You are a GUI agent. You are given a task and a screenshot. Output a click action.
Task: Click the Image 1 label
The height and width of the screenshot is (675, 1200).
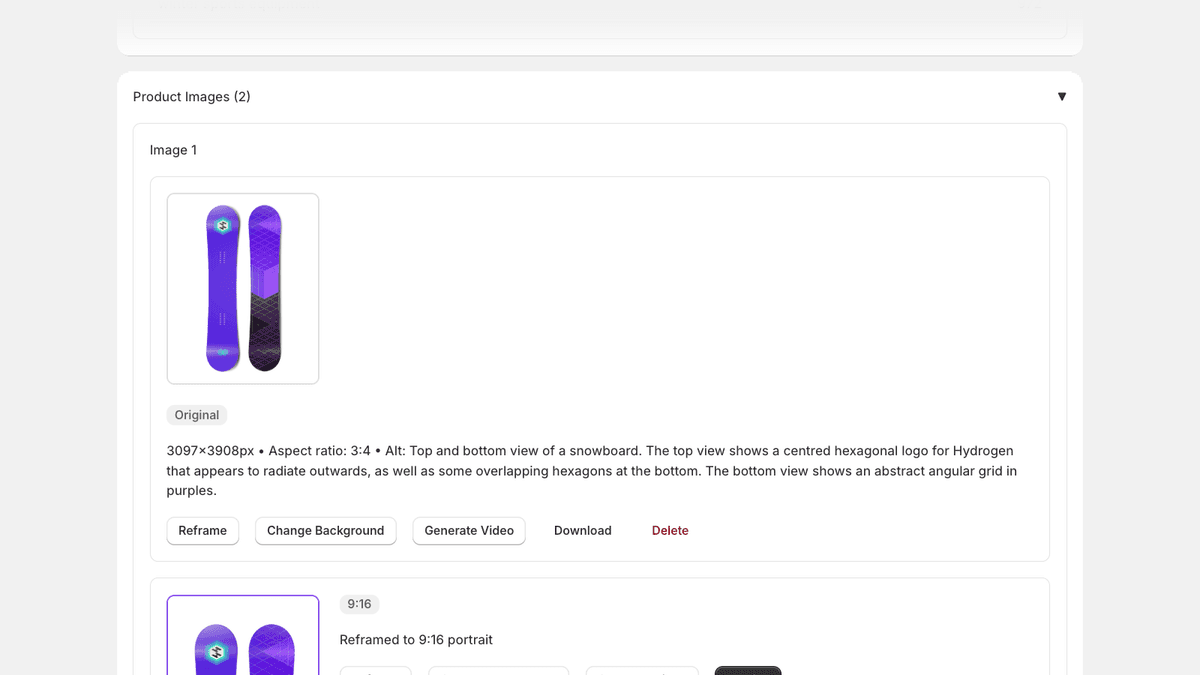click(173, 150)
